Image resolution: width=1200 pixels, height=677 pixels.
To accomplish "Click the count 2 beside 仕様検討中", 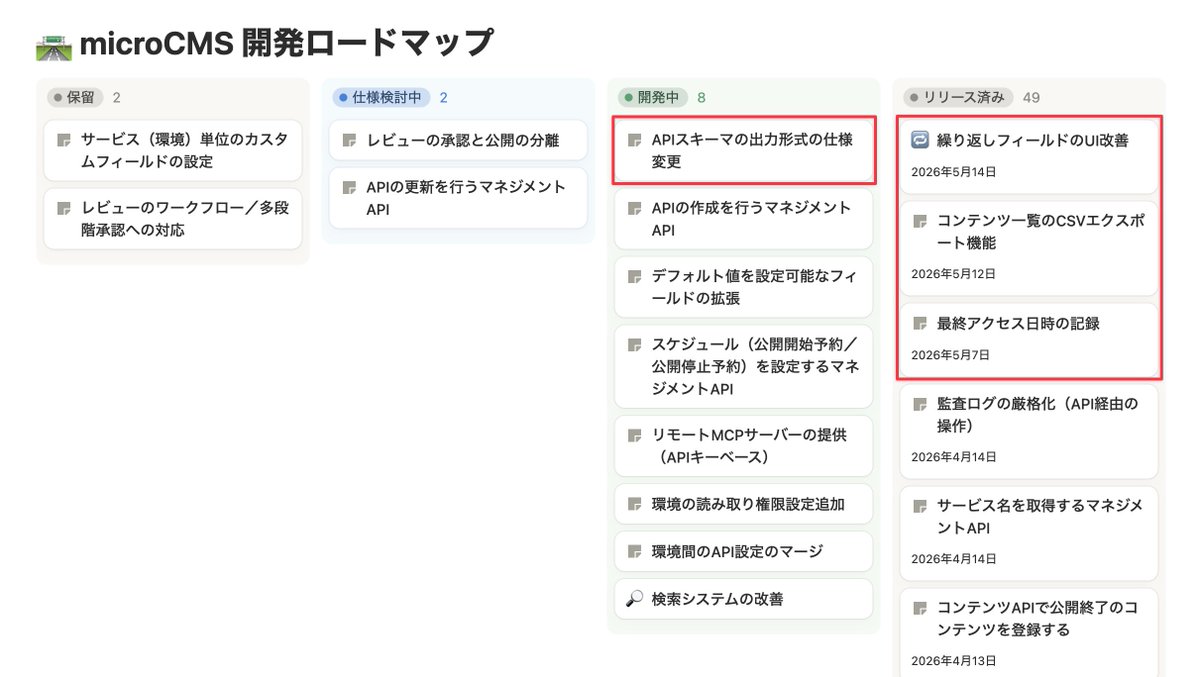I will pos(443,97).
